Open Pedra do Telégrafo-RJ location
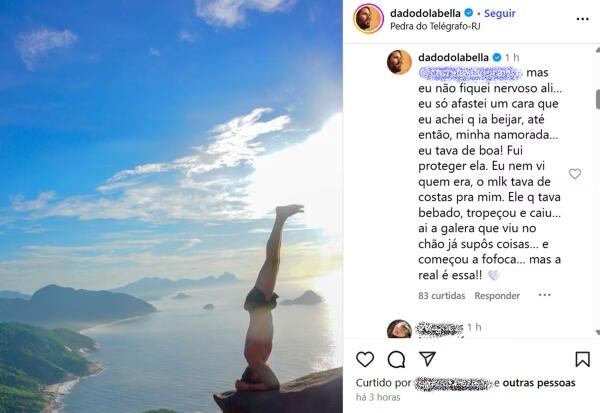The width and height of the screenshot is (600, 413). (435, 26)
